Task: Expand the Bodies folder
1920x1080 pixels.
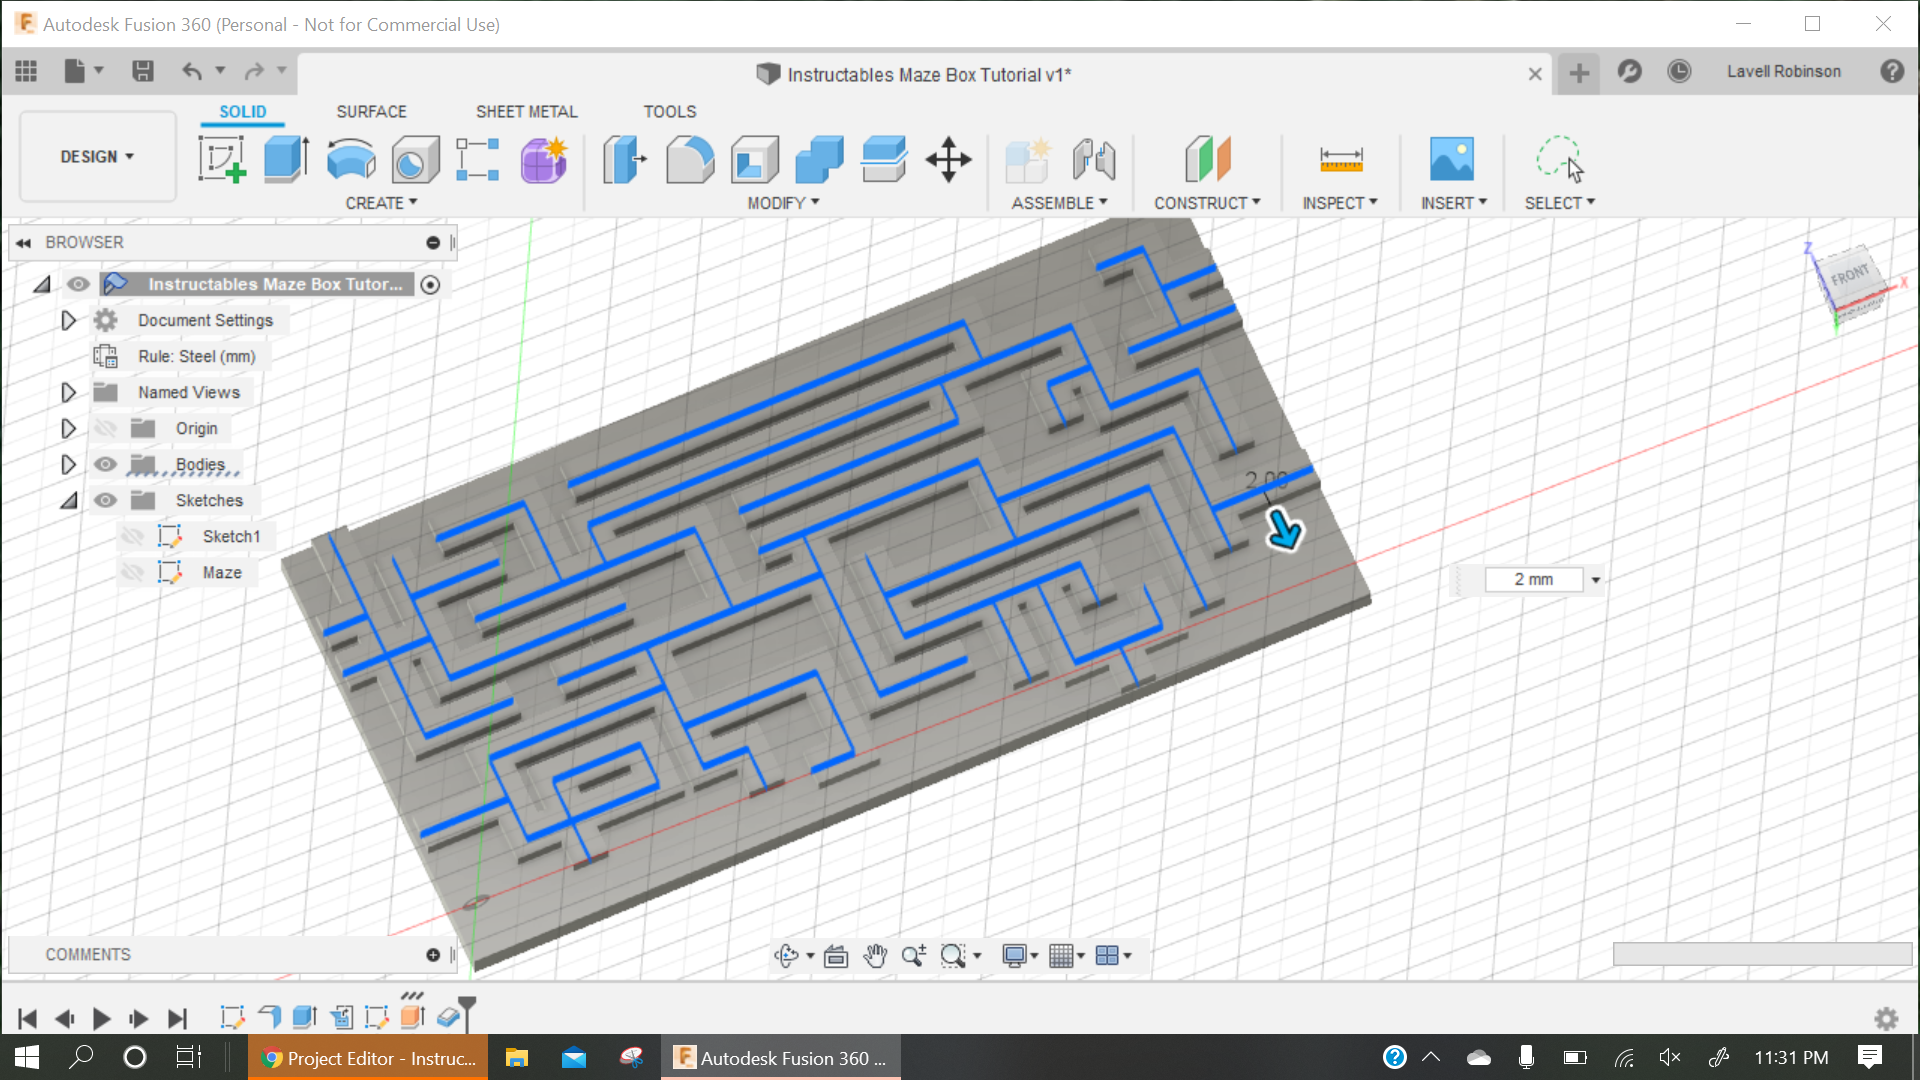Action: (x=68, y=464)
